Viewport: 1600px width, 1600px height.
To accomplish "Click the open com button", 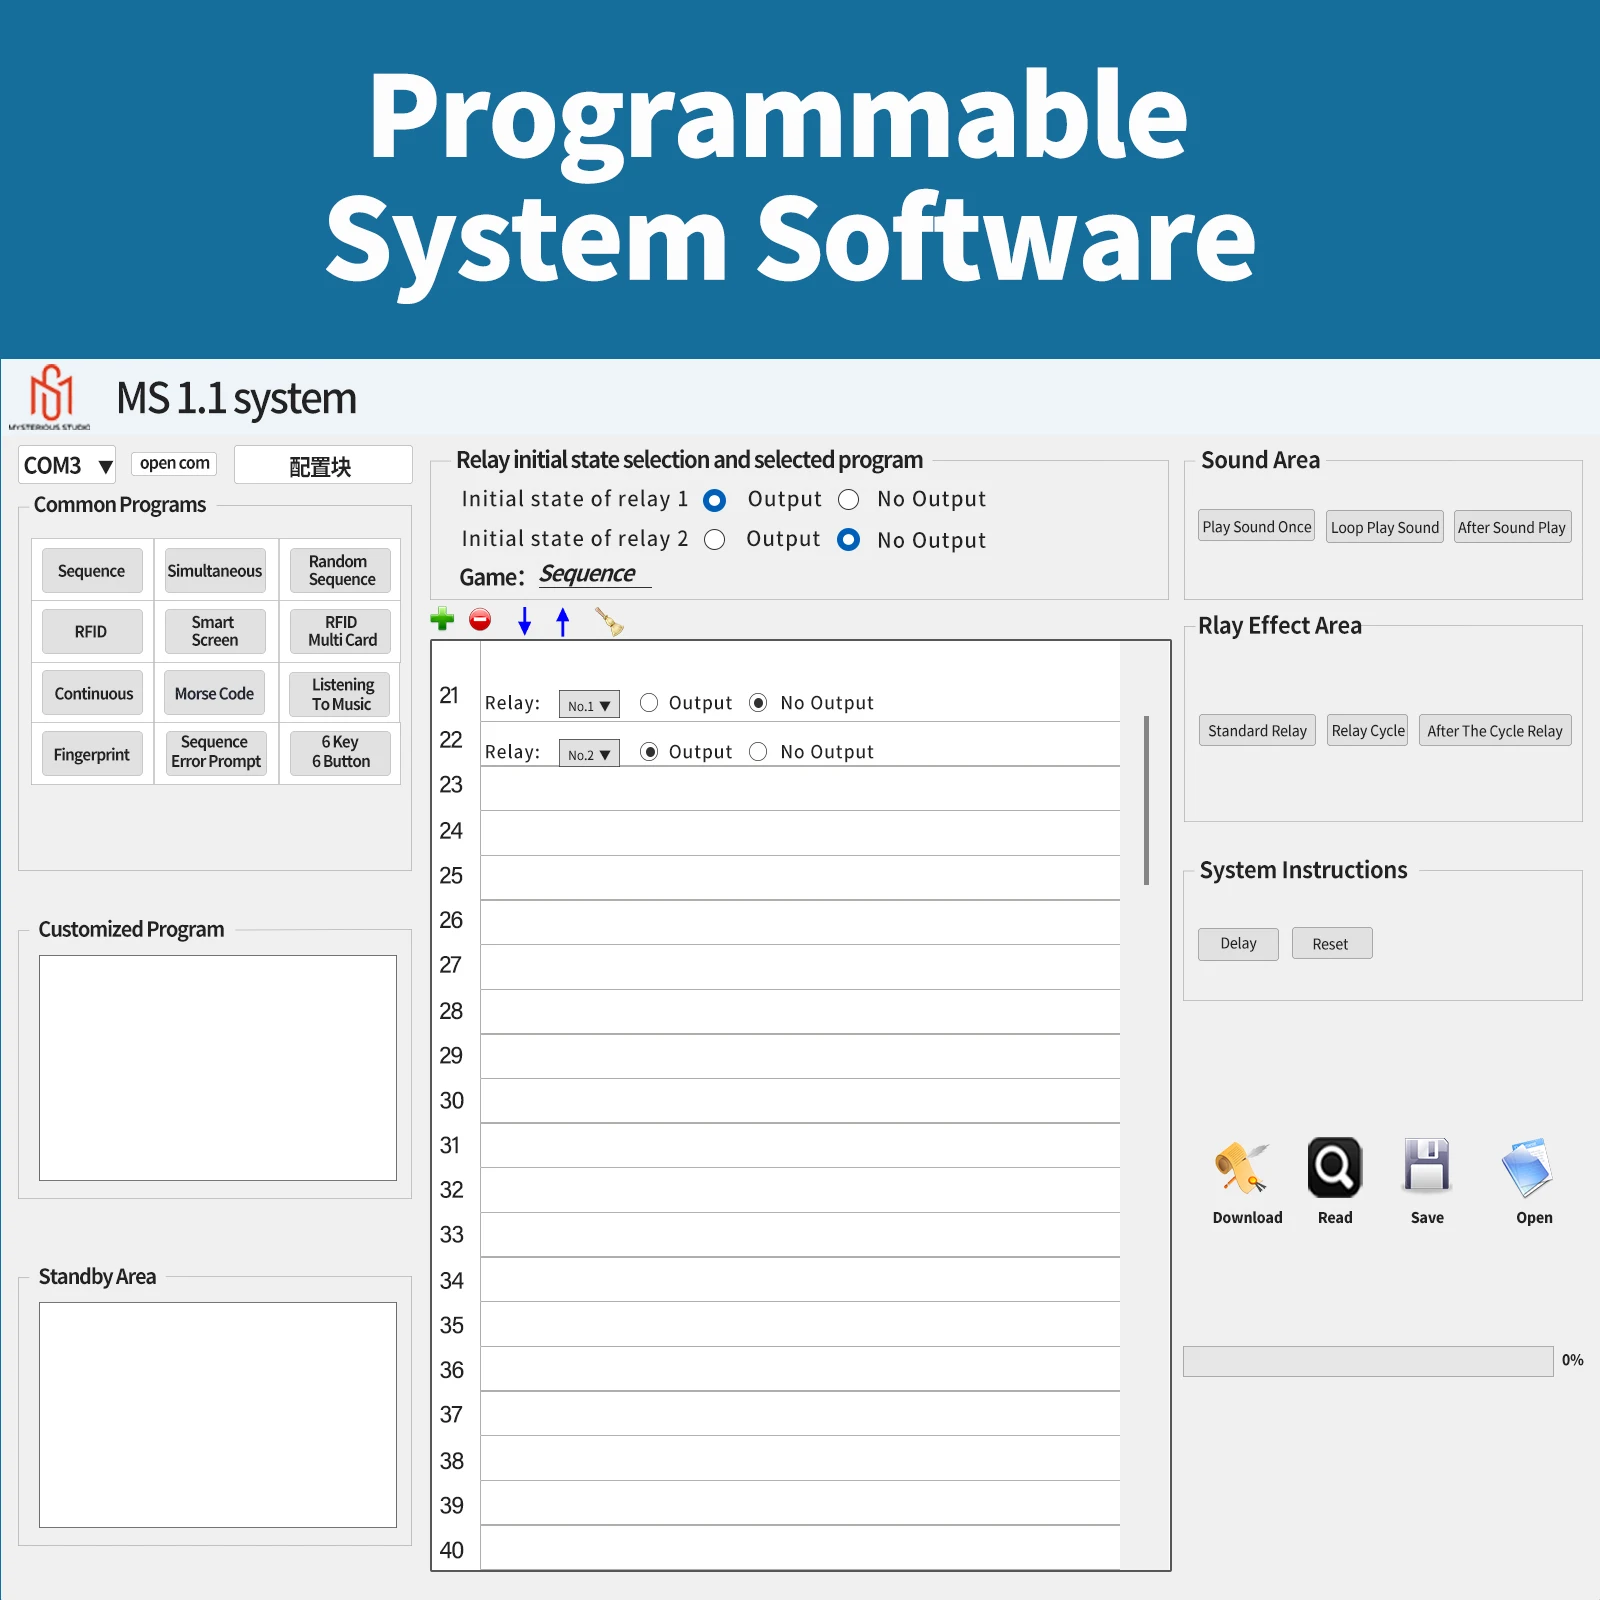I will tap(174, 463).
